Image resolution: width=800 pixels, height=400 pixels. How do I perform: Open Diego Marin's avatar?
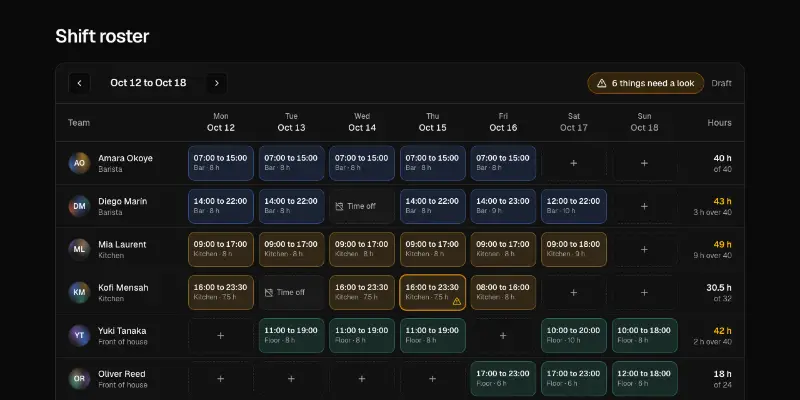pos(79,206)
